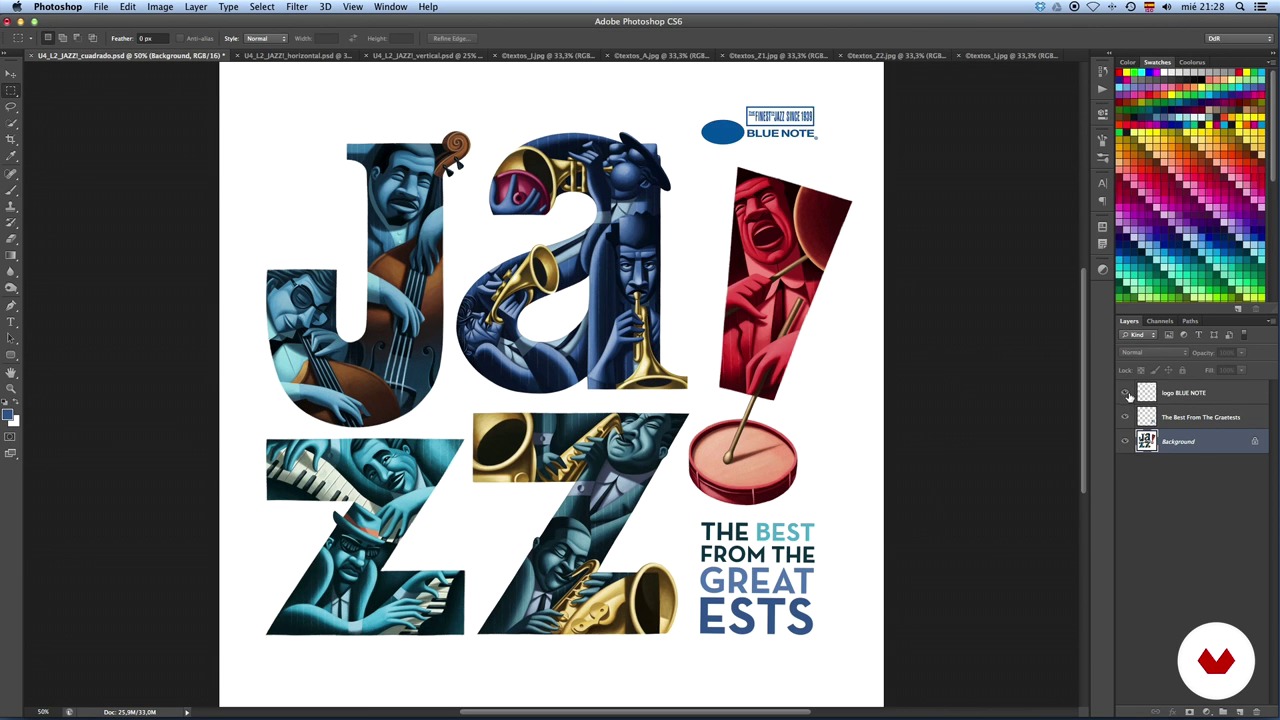Open the DdR workspace switcher dropdown

click(1239, 38)
